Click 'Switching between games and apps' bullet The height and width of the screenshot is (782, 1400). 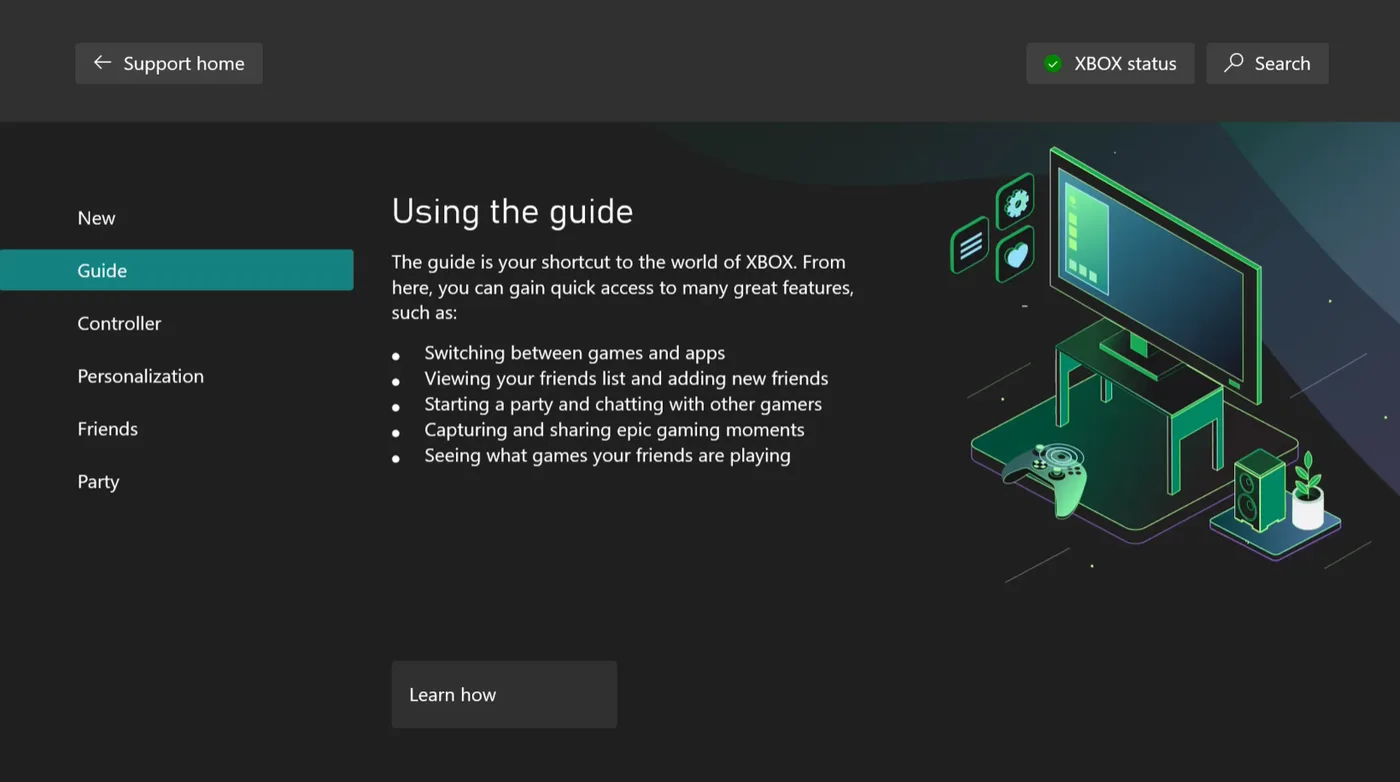574,353
